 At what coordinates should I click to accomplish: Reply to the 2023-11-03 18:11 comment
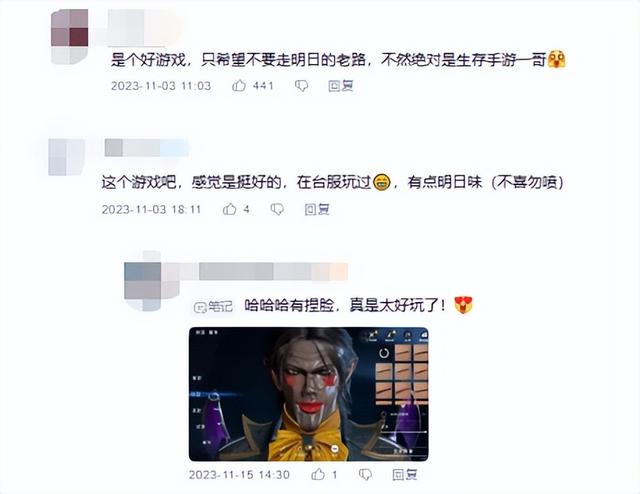click(317, 209)
